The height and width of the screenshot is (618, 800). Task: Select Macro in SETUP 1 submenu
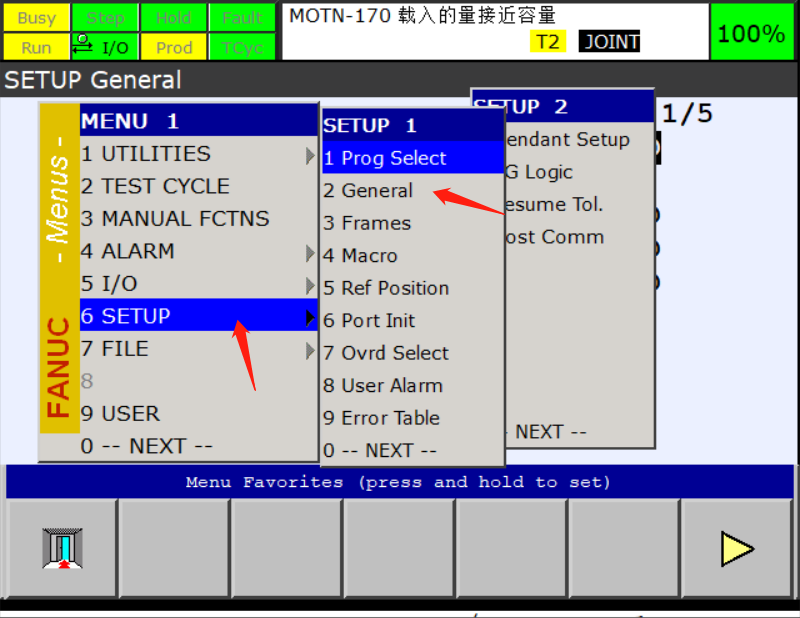(413, 255)
